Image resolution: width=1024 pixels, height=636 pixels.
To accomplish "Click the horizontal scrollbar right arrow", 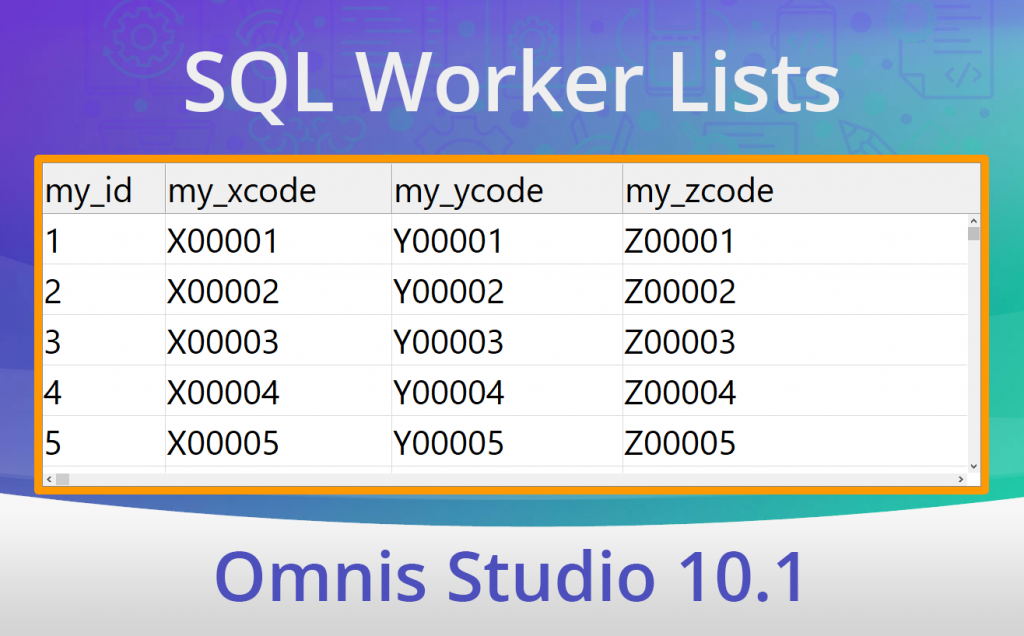I will 961,479.
